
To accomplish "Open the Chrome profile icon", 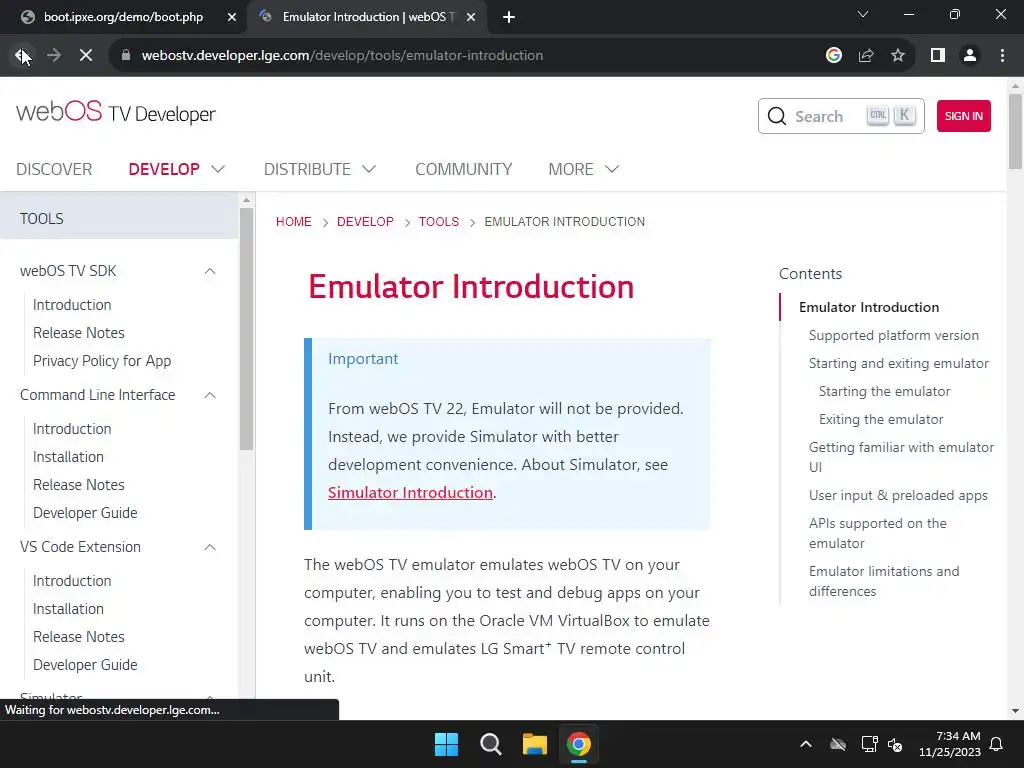I will [x=970, y=56].
